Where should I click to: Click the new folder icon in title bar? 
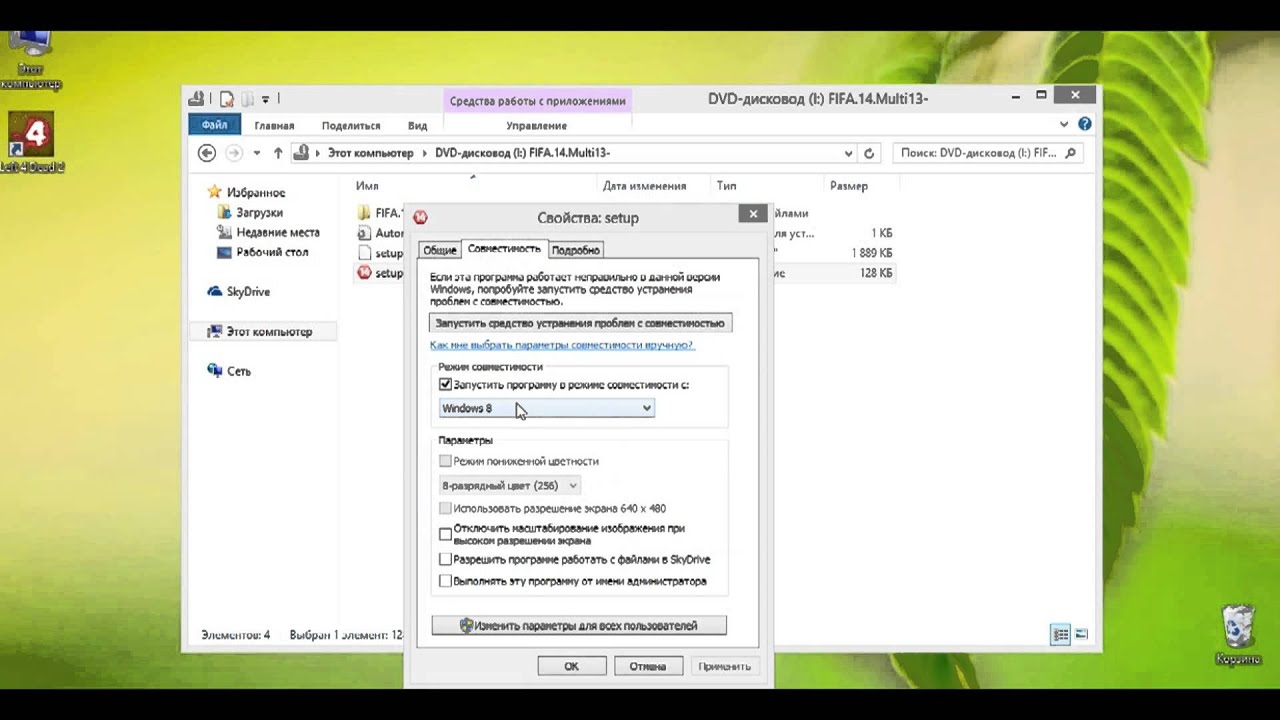(x=247, y=98)
